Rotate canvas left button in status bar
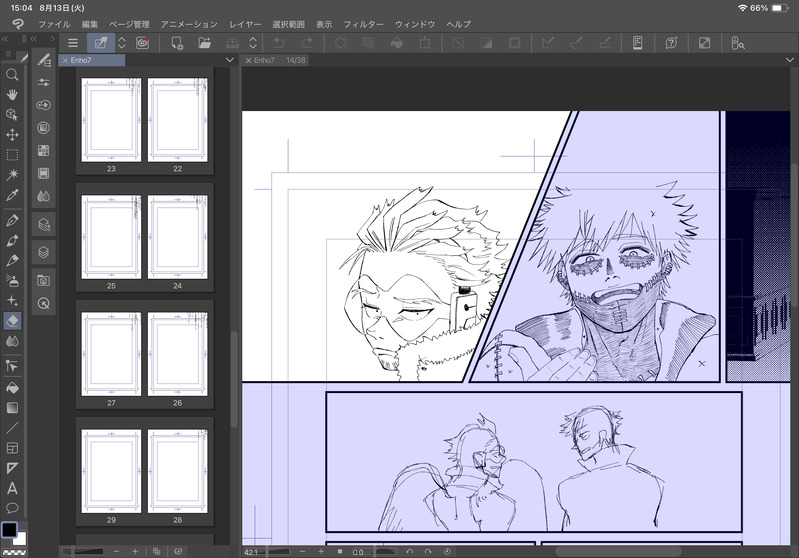Screen dimensions: 799x558 pyautogui.click(x=410, y=551)
